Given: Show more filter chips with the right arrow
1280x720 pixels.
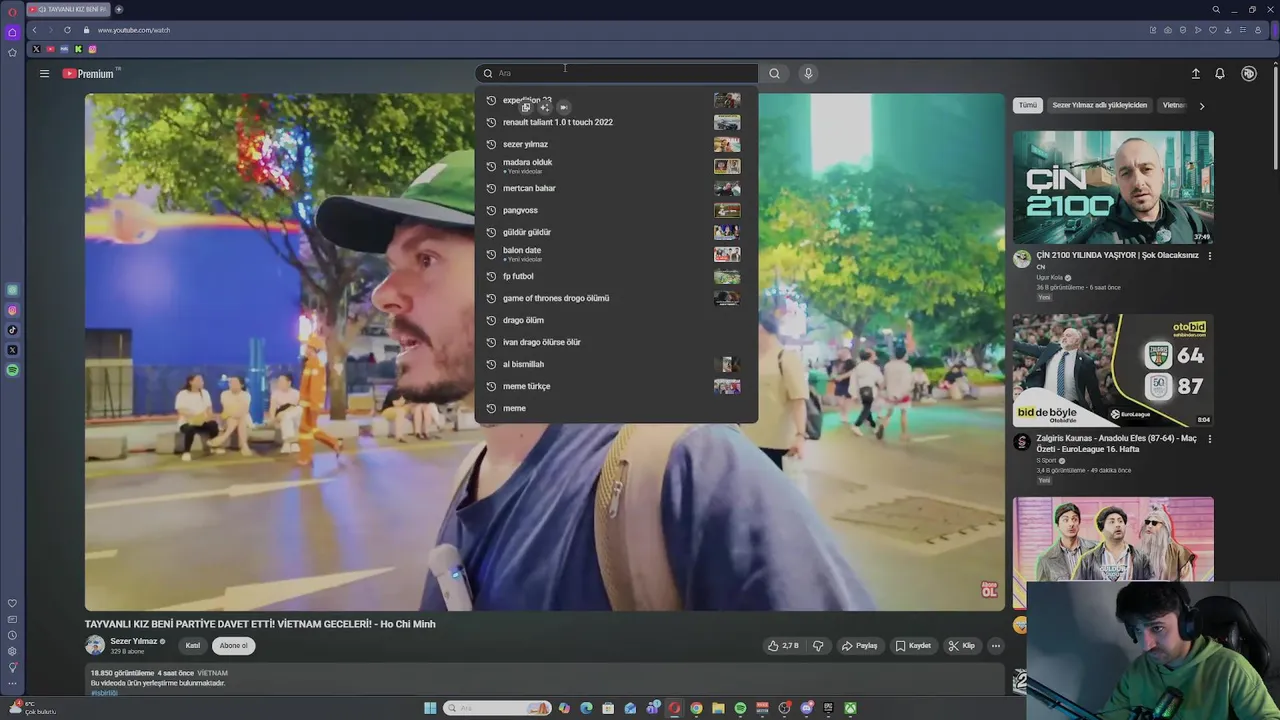Looking at the screenshot, I should pos(1201,106).
